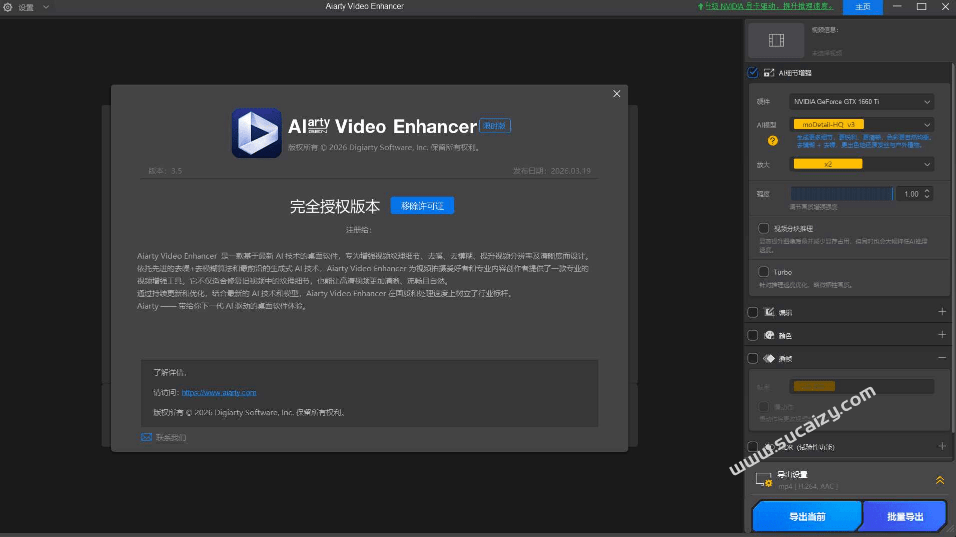Expand the 颜色 color section with plus
This screenshot has width=956, height=537.
click(942, 335)
